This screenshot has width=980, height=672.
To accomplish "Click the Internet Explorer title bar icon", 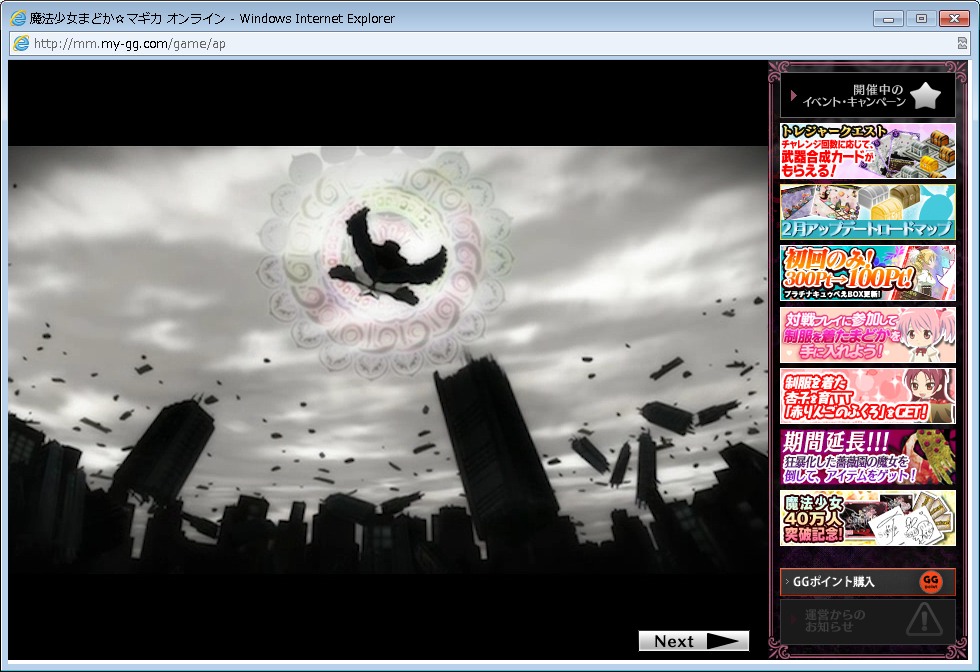I will click(x=18, y=18).
